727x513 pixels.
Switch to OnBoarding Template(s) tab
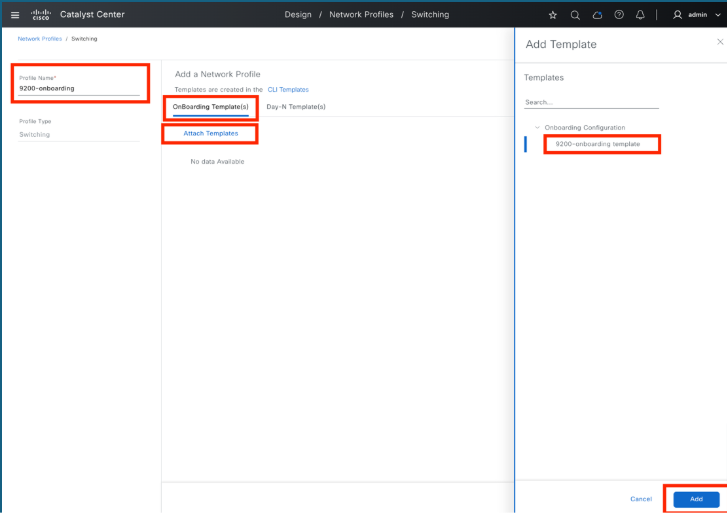210,107
